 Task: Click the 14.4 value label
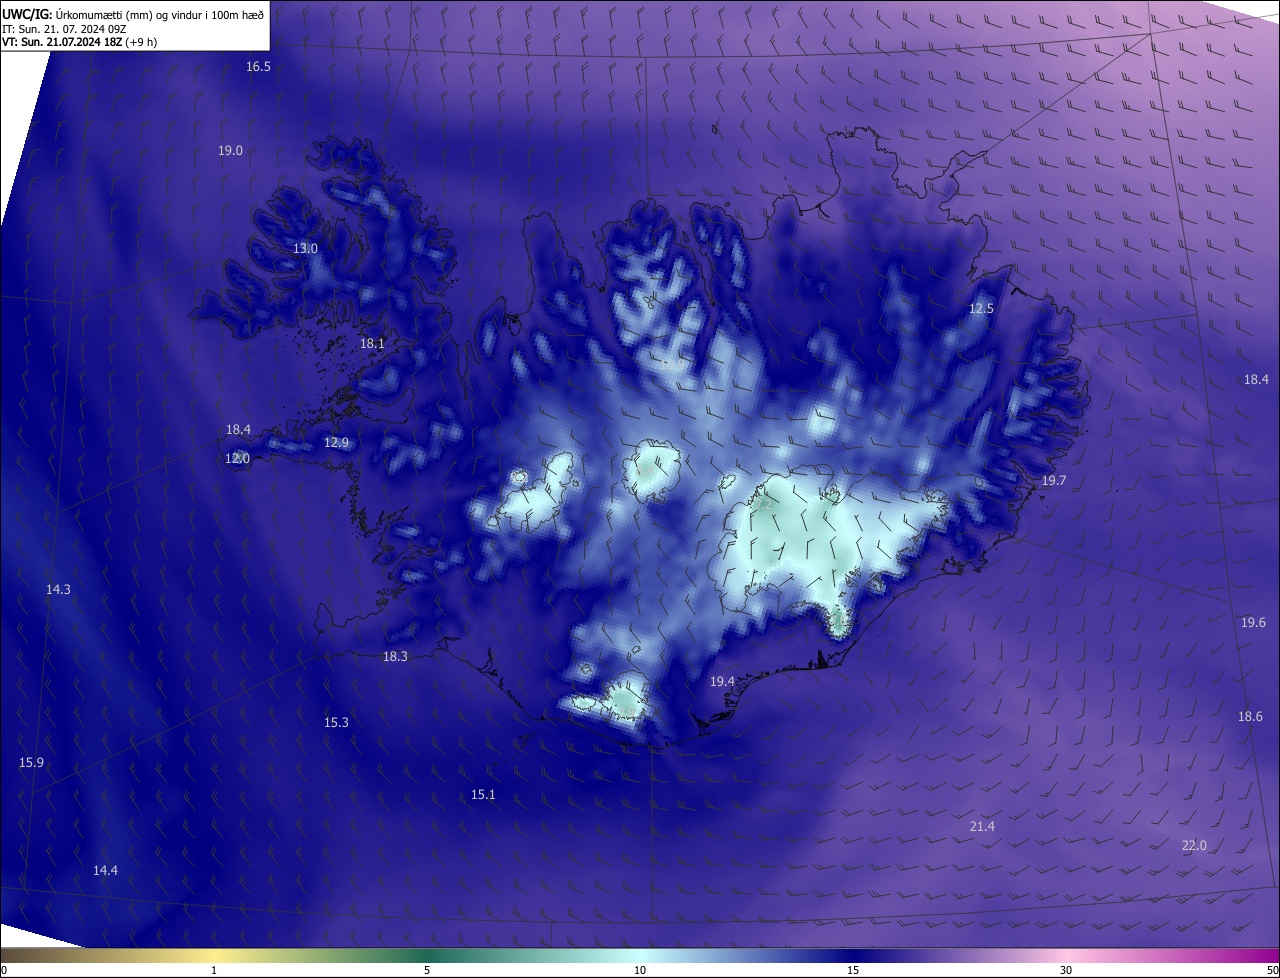pyautogui.click(x=105, y=871)
